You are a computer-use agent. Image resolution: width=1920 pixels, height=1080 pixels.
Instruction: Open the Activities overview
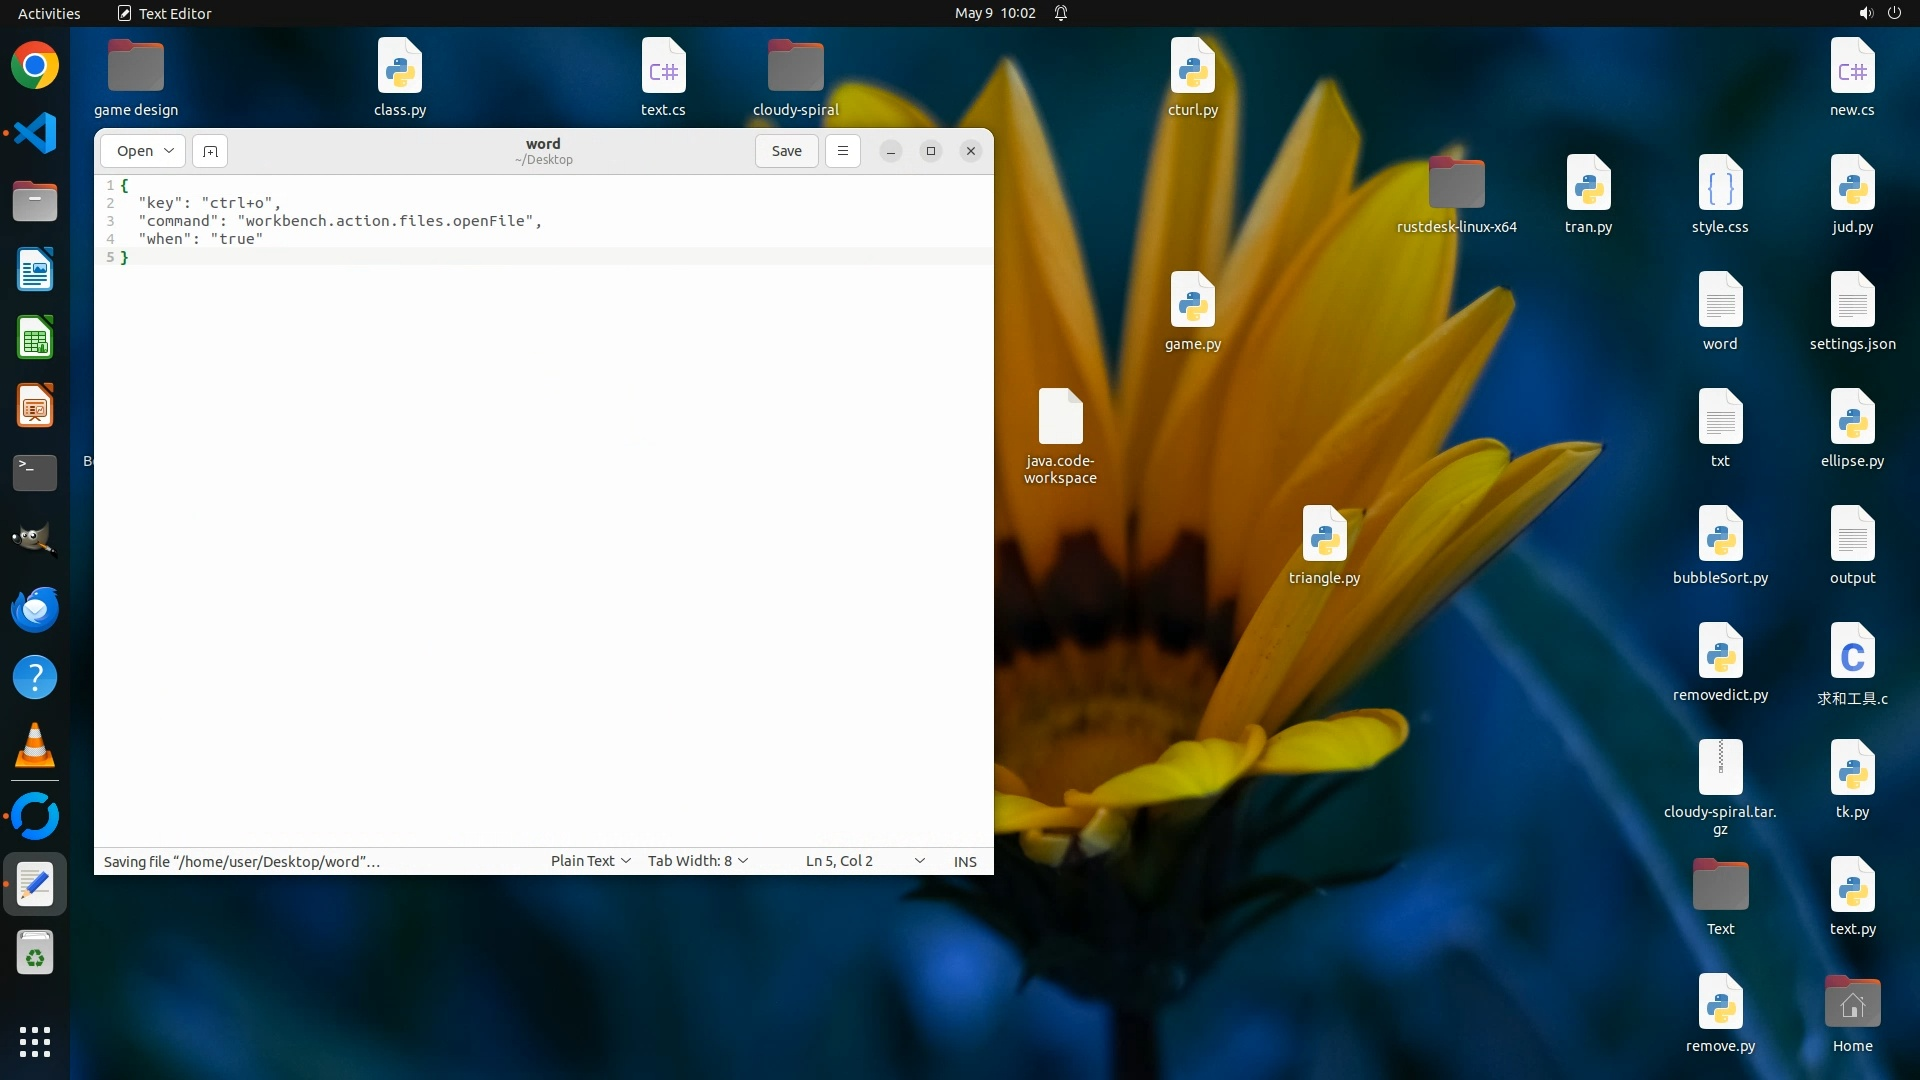(49, 13)
